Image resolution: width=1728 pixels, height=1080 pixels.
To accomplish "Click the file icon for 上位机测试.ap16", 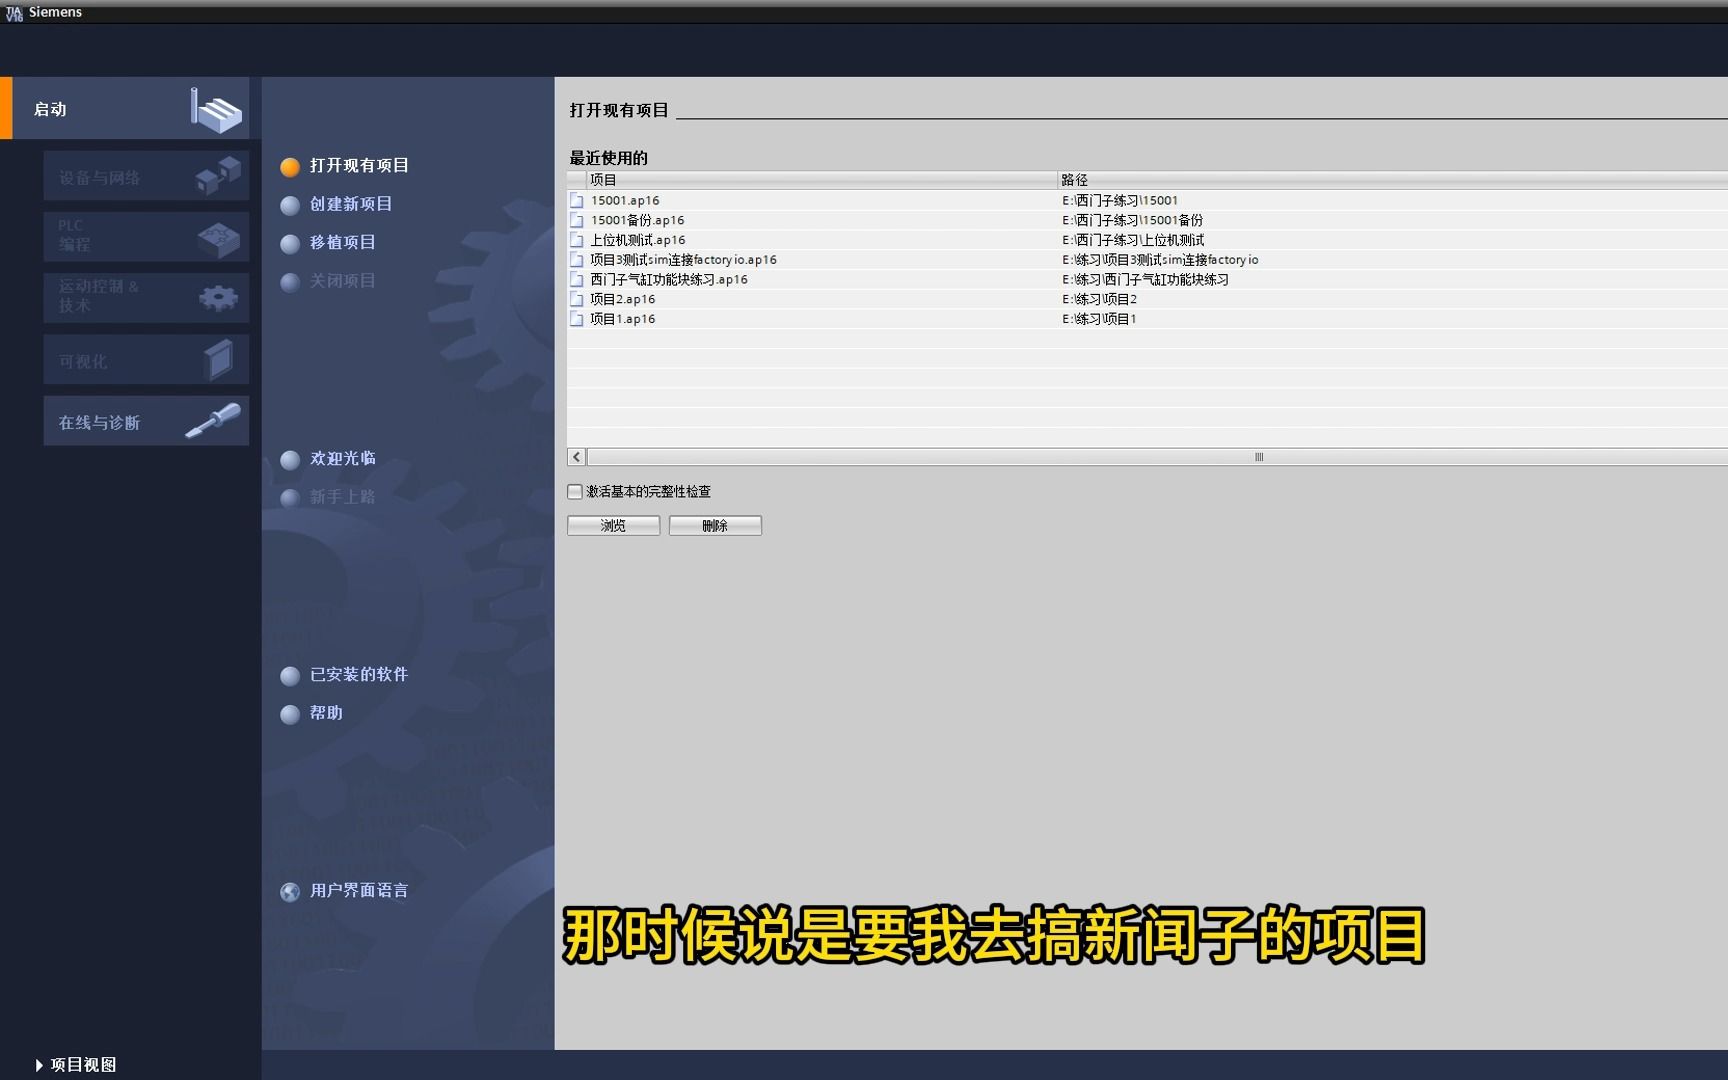I will pyautogui.click(x=577, y=240).
